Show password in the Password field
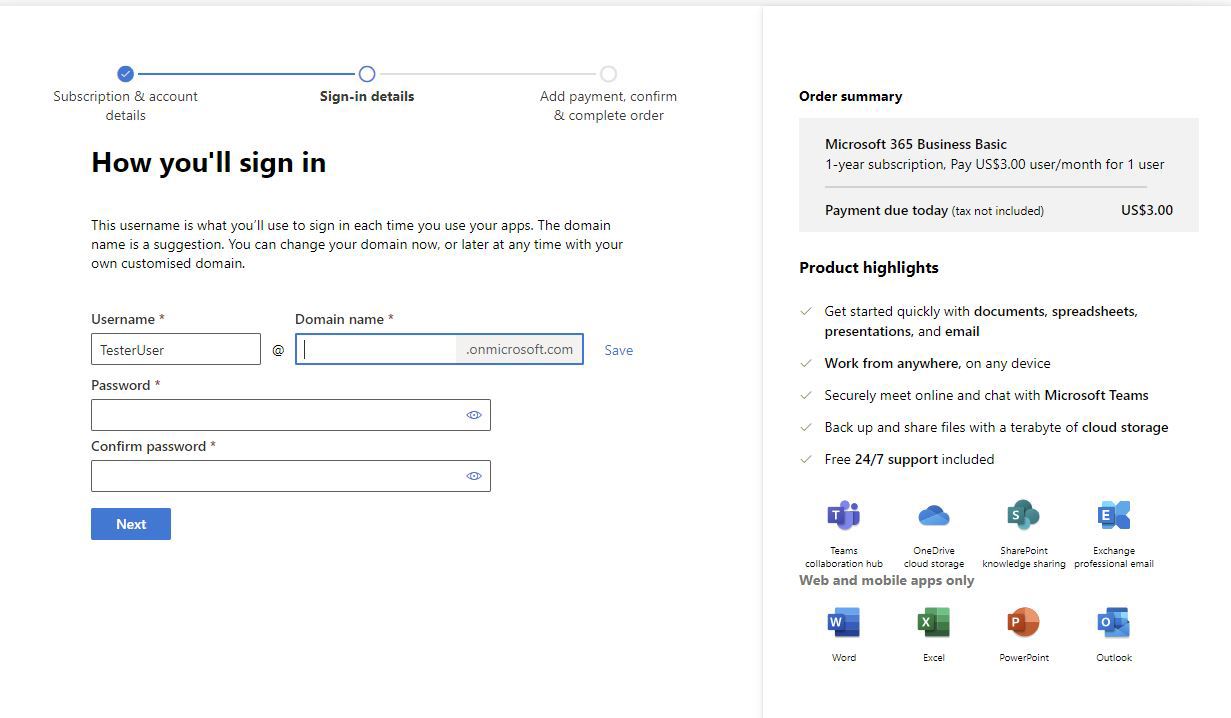This screenshot has height=718, width=1231. [474, 415]
